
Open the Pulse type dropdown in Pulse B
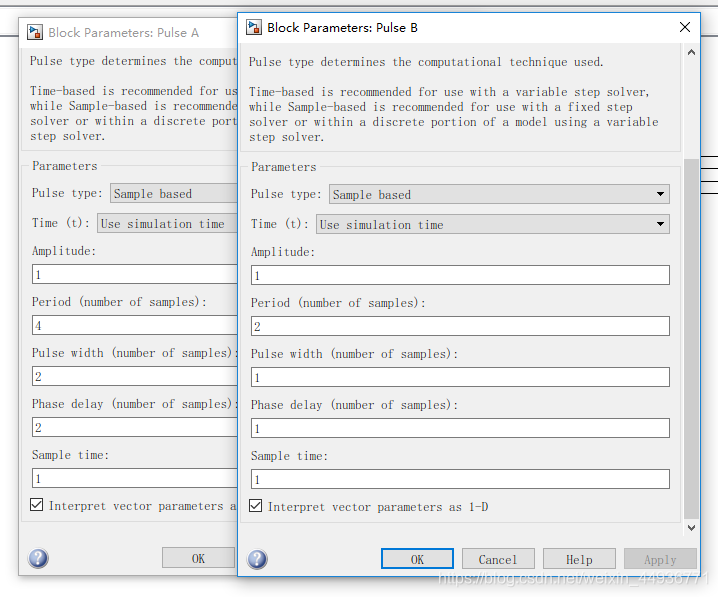pyautogui.click(x=499, y=194)
